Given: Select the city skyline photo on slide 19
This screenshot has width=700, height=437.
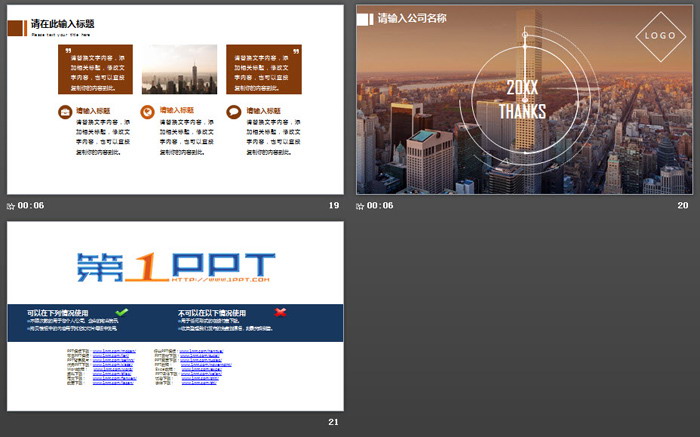Looking at the screenshot, I should point(179,70).
